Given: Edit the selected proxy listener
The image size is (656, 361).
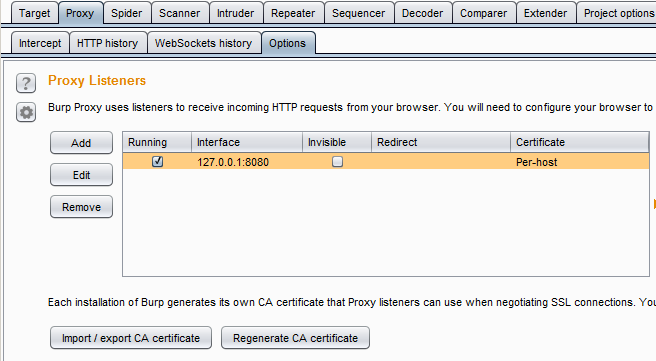Looking at the screenshot, I should (81, 175).
